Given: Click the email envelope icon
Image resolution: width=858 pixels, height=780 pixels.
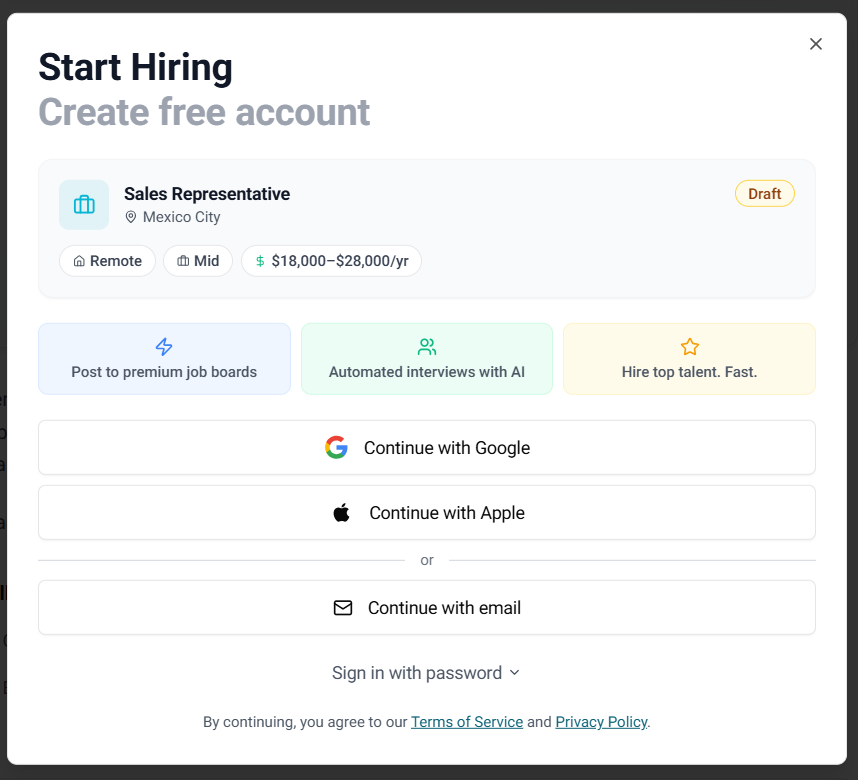Looking at the screenshot, I should [343, 608].
